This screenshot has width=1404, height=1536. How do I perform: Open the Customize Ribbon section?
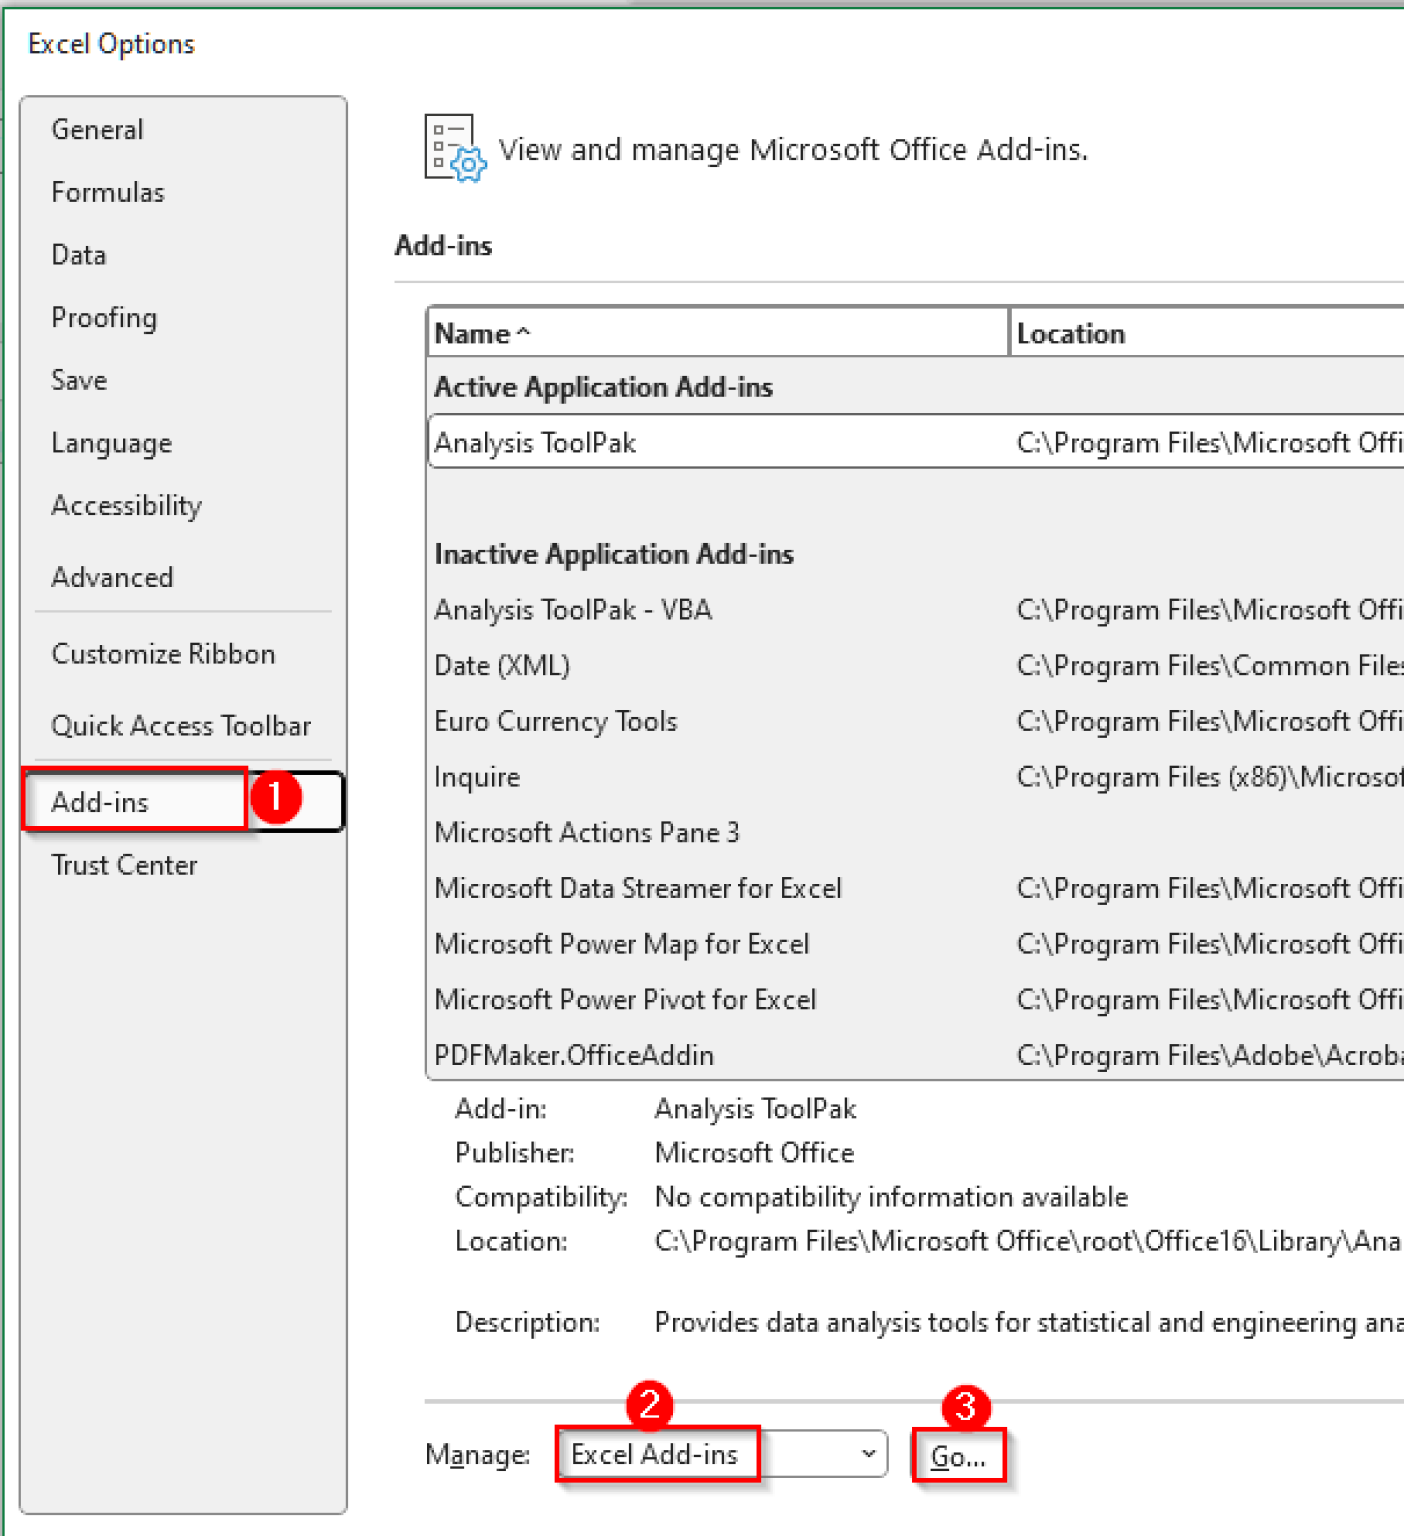[x=163, y=653]
